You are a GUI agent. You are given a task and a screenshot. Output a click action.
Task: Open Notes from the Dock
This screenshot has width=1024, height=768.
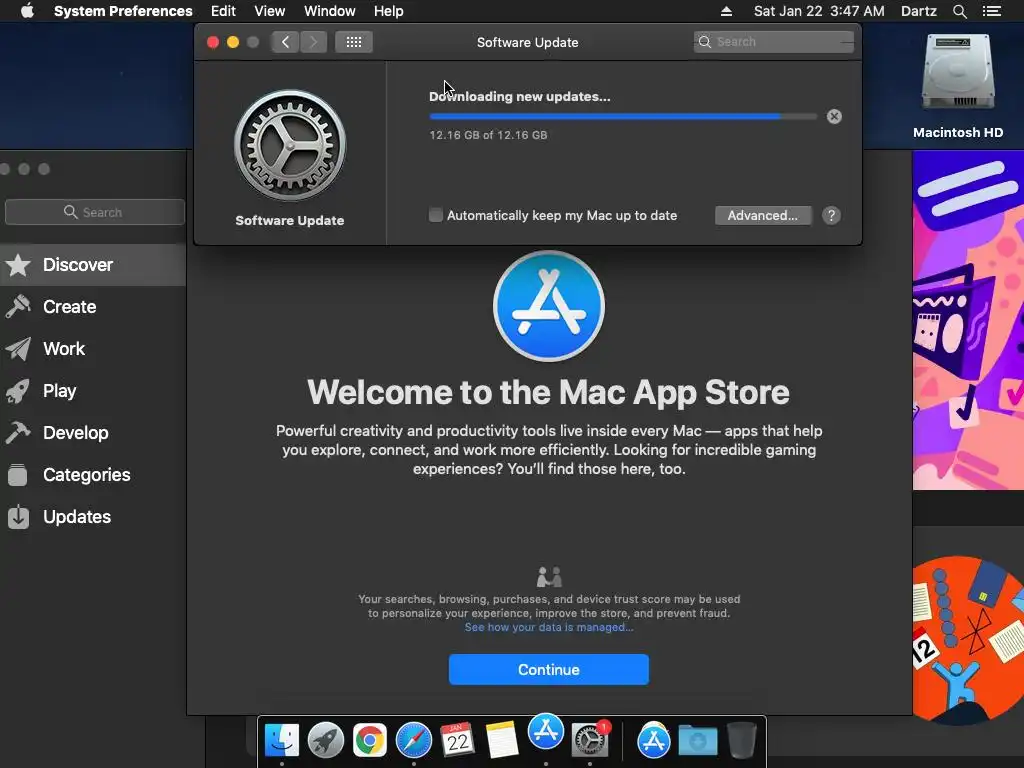(x=502, y=741)
